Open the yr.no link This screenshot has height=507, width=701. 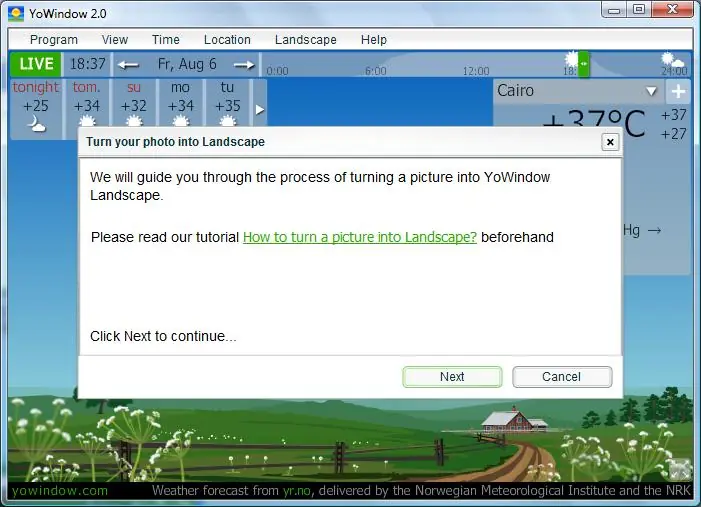pos(297,490)
